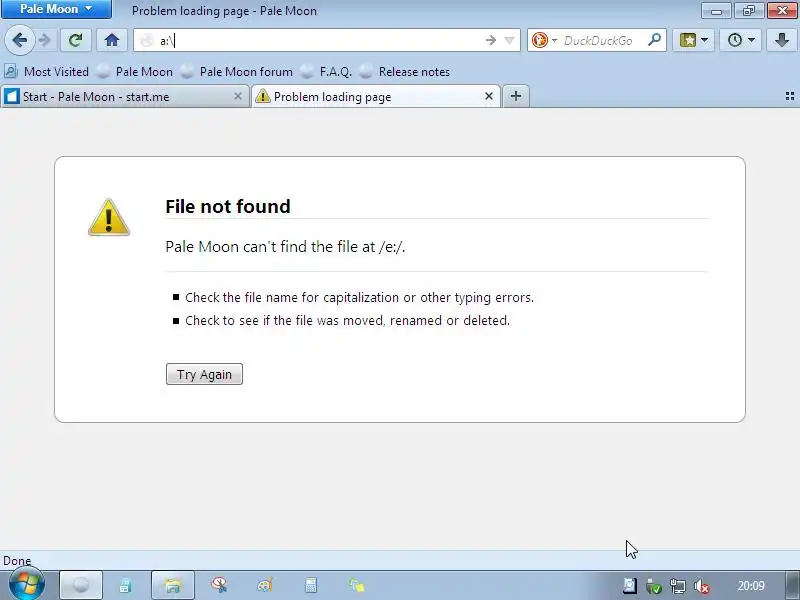Open the DuckDuckGo search engine selector
Image resolution: width=800 pixels, height=600 pixels.
tap(544, 40)
